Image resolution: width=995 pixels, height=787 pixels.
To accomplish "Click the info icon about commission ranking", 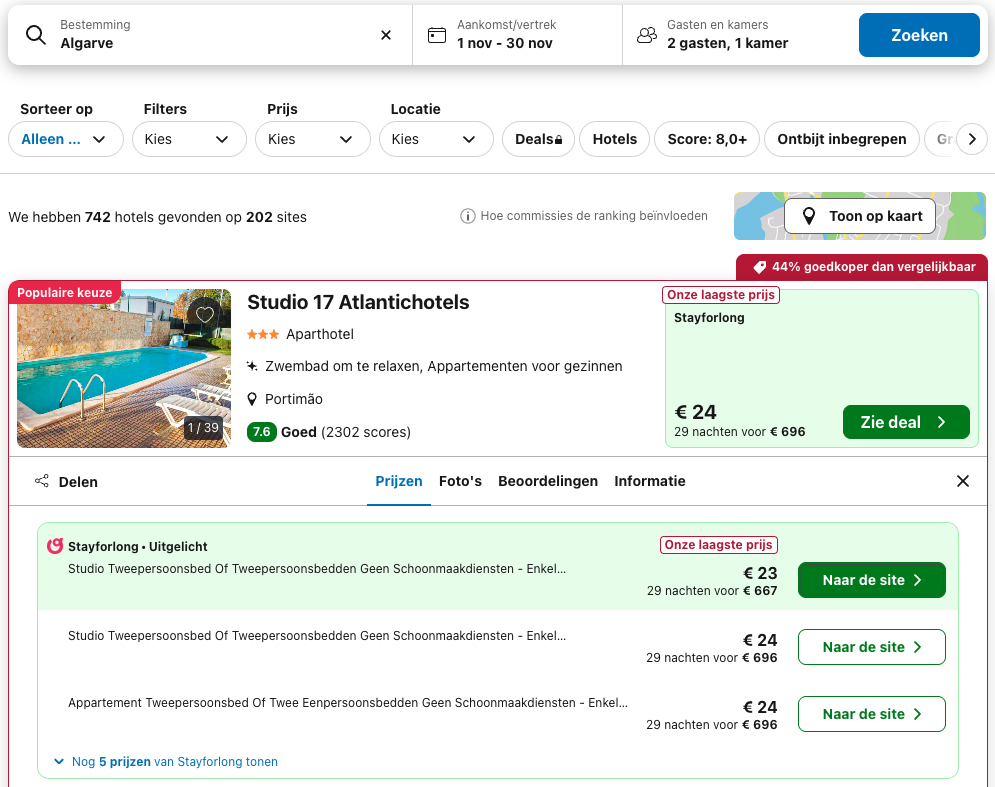I will click(x=467, y=216).
